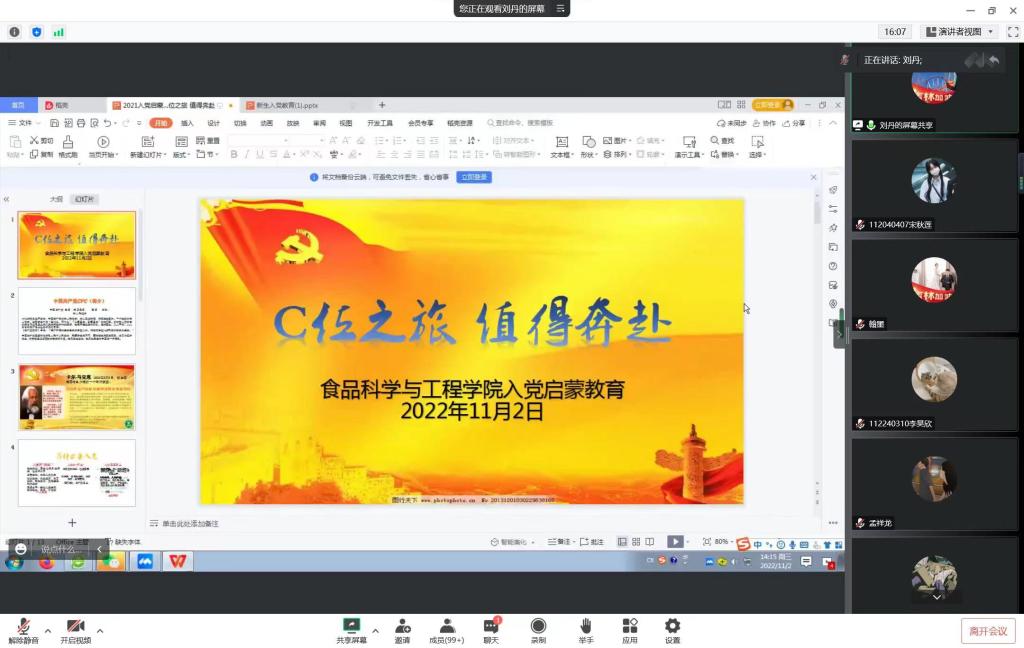The width and height of the screenshot is (1024, 648).
Task: Click 图片 insert picture tool
Action: [616, 140]
